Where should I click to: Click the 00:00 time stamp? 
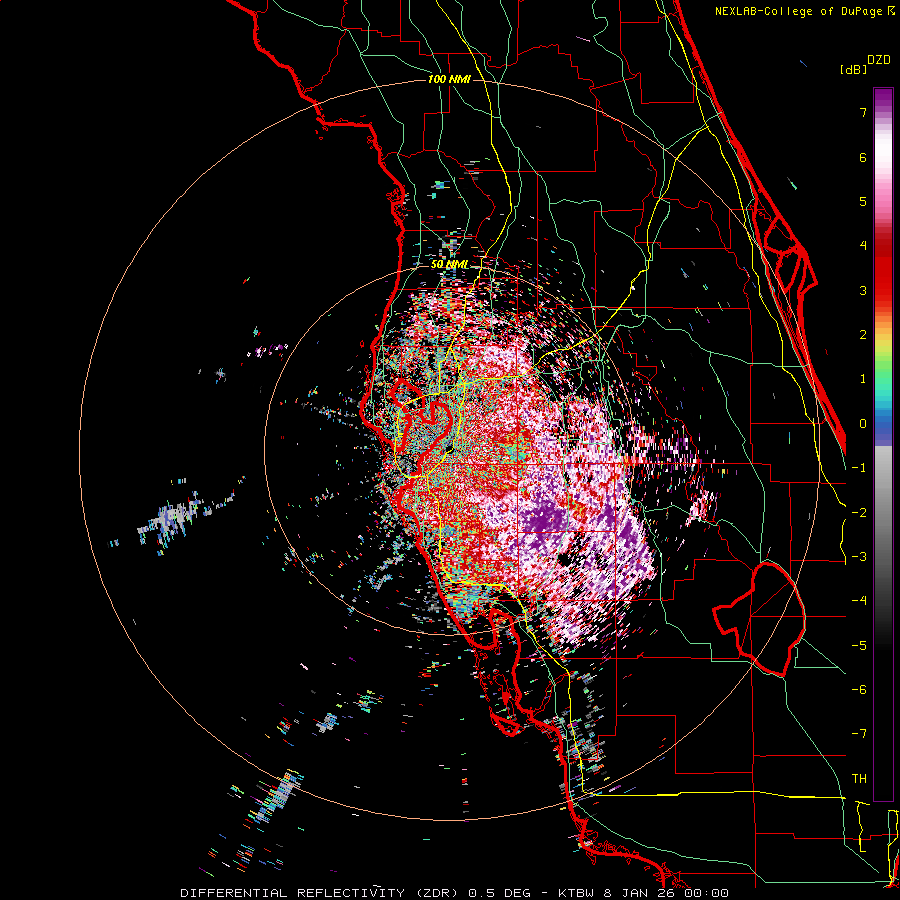click(706, 893)
